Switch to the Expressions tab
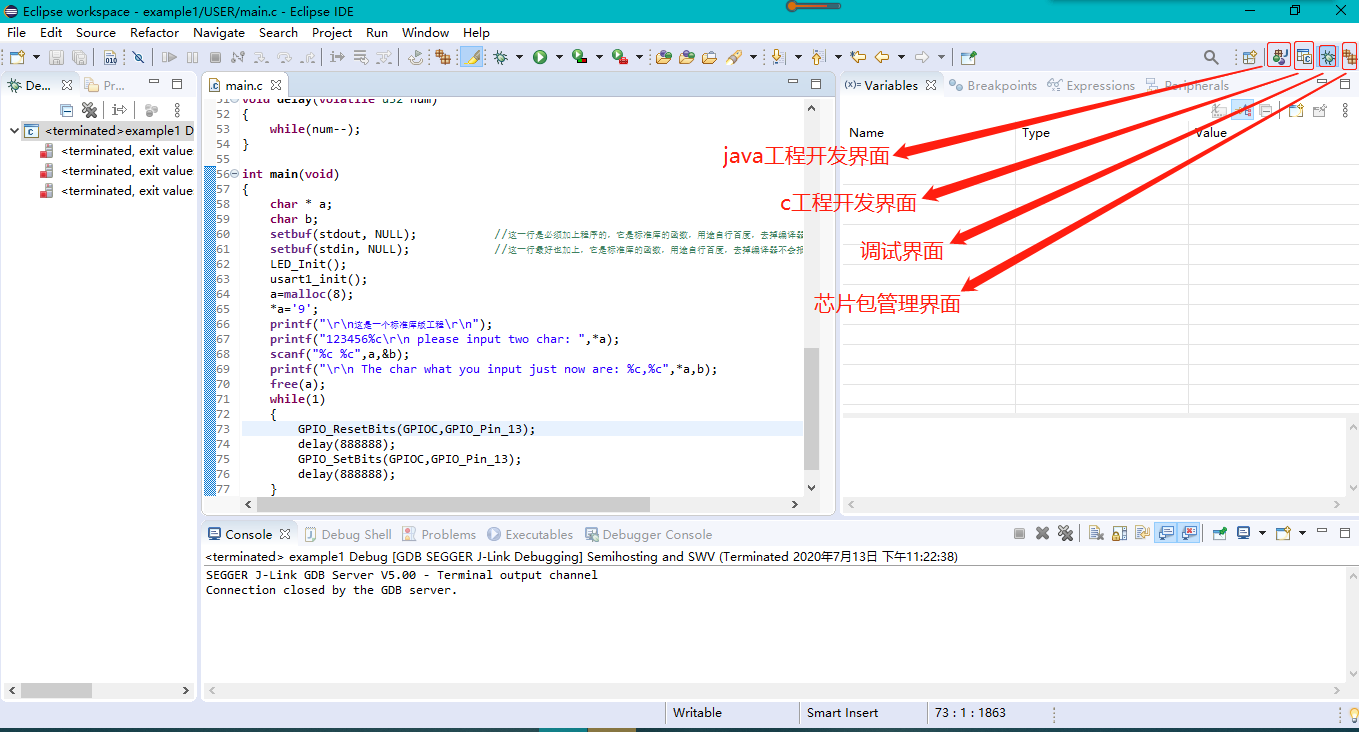1359x732 pixels. 1091,85
